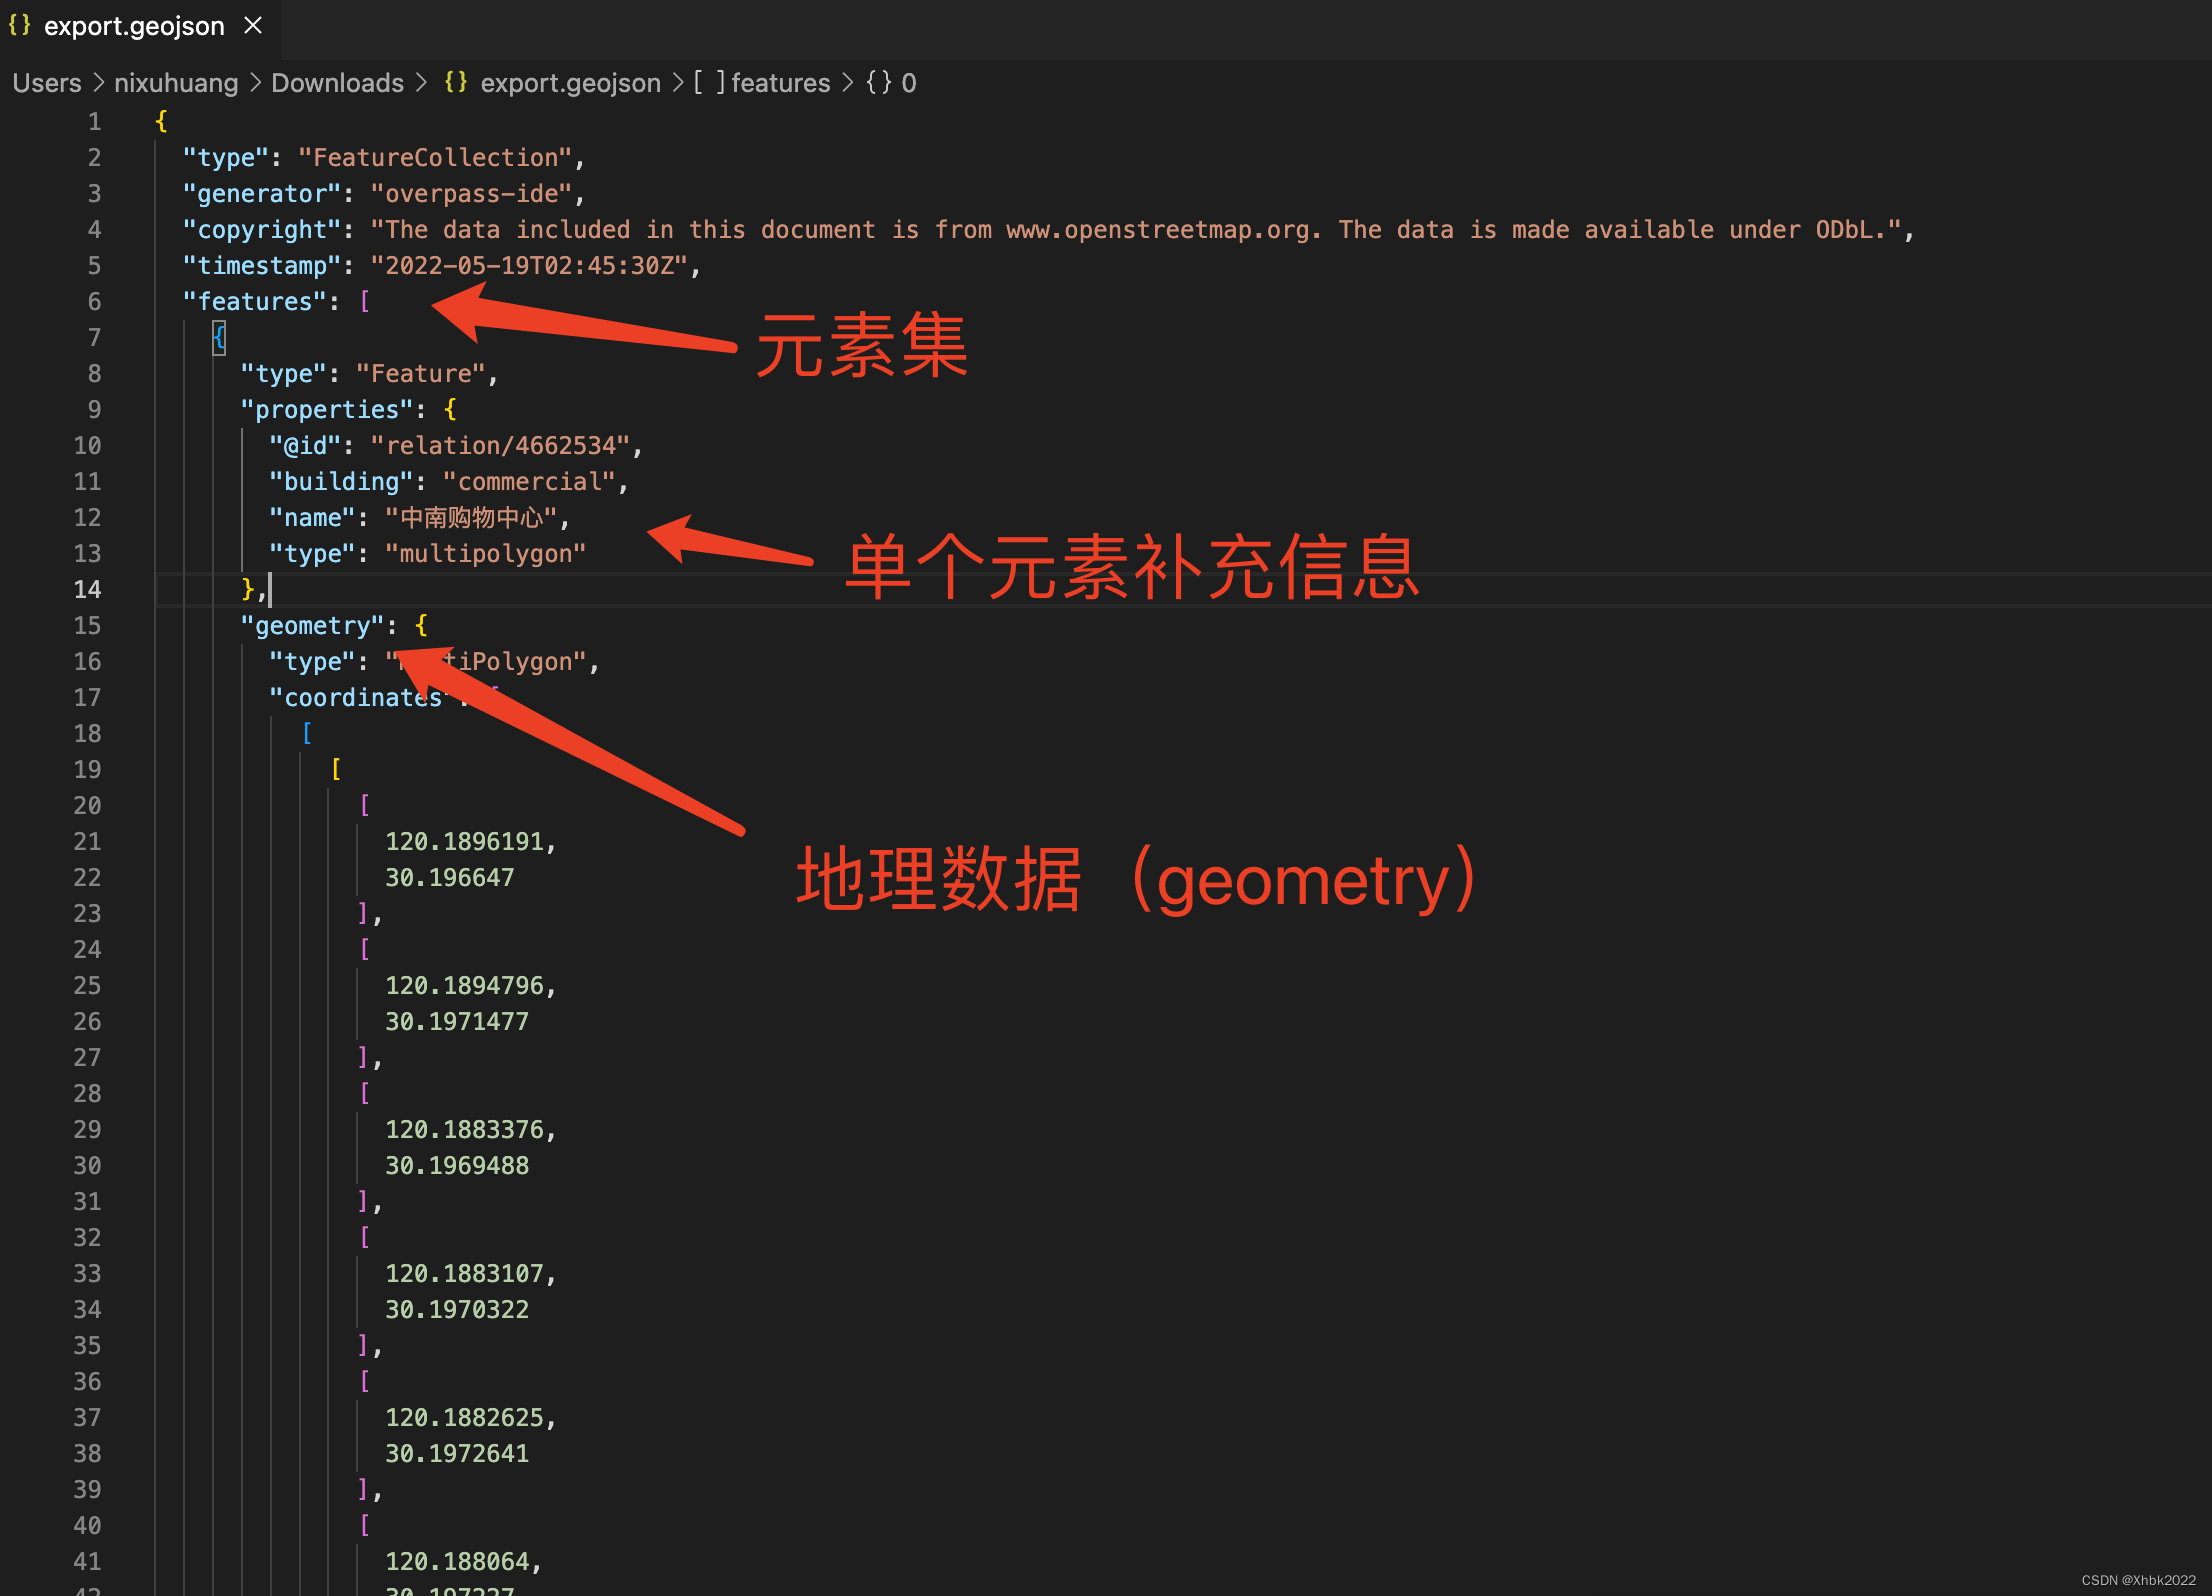Click the www.openstreetmap.org text in copyright
Screen dimensions: 2212x1596
pyautogui.click(x=1157, y=230)
